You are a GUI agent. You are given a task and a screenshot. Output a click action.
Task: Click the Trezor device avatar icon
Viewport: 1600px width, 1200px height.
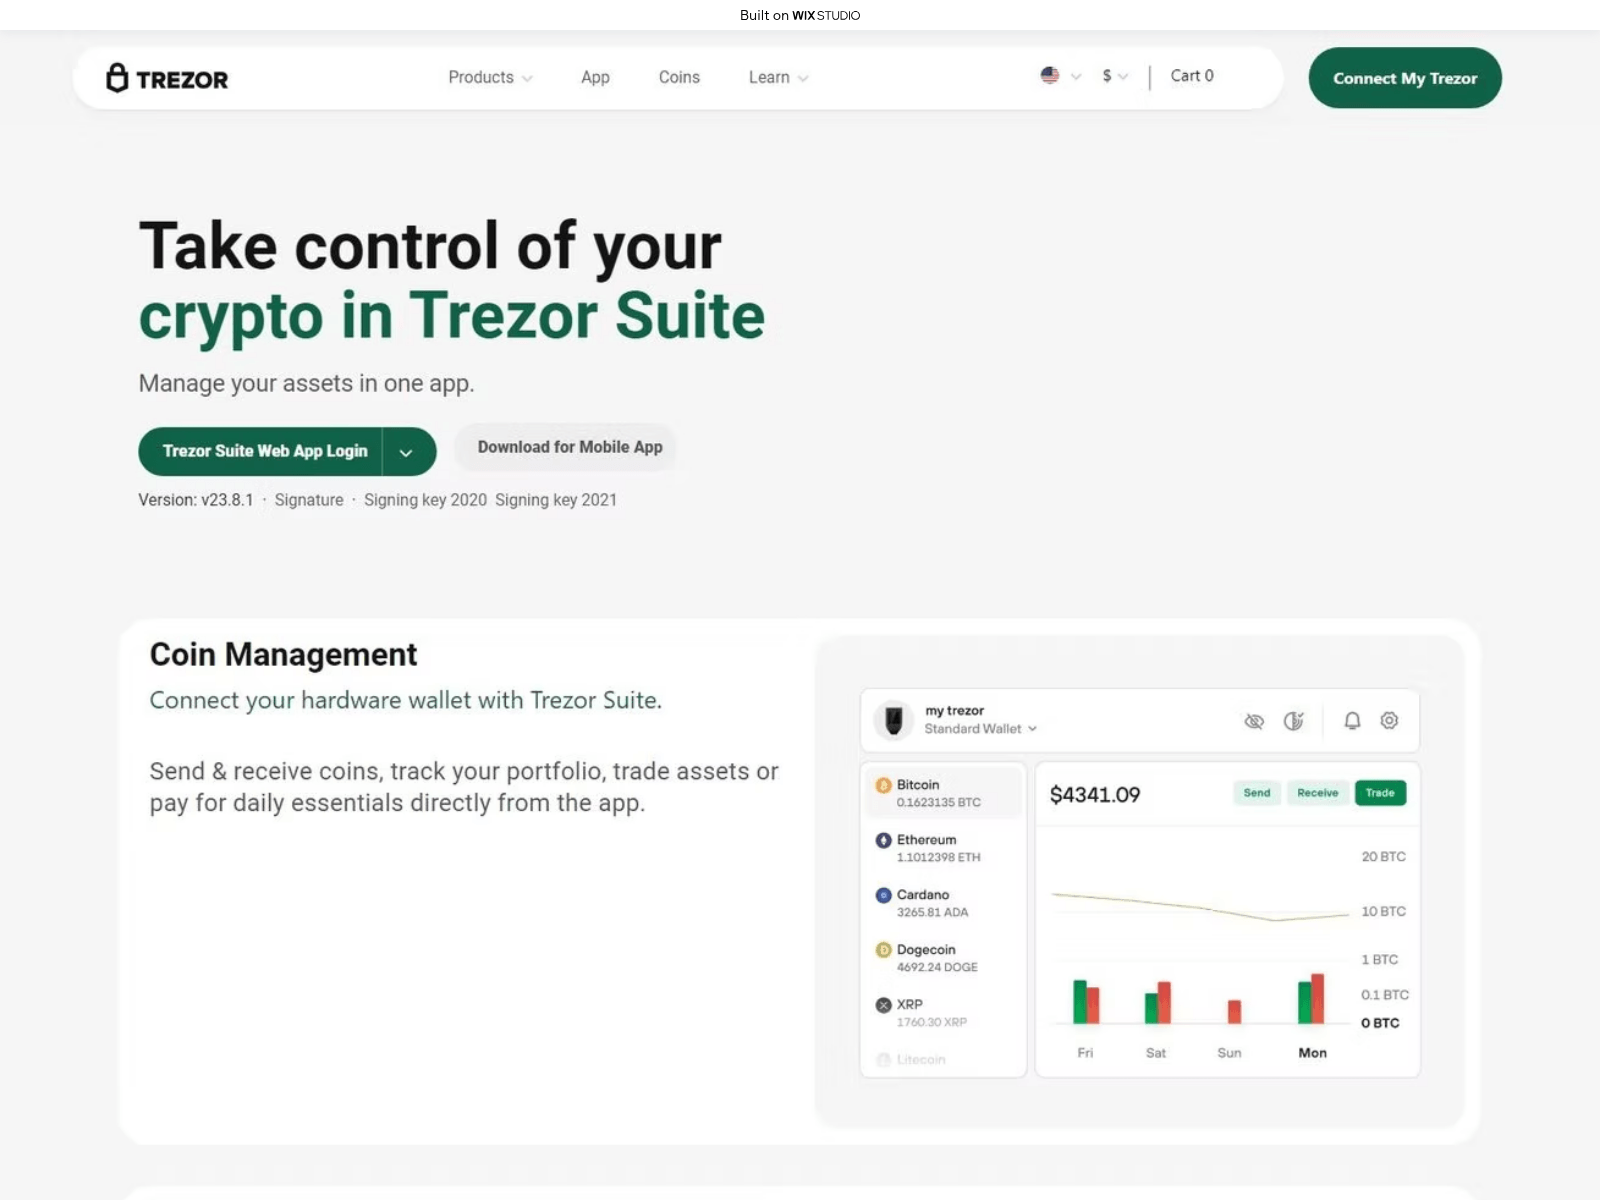[894, 720]
